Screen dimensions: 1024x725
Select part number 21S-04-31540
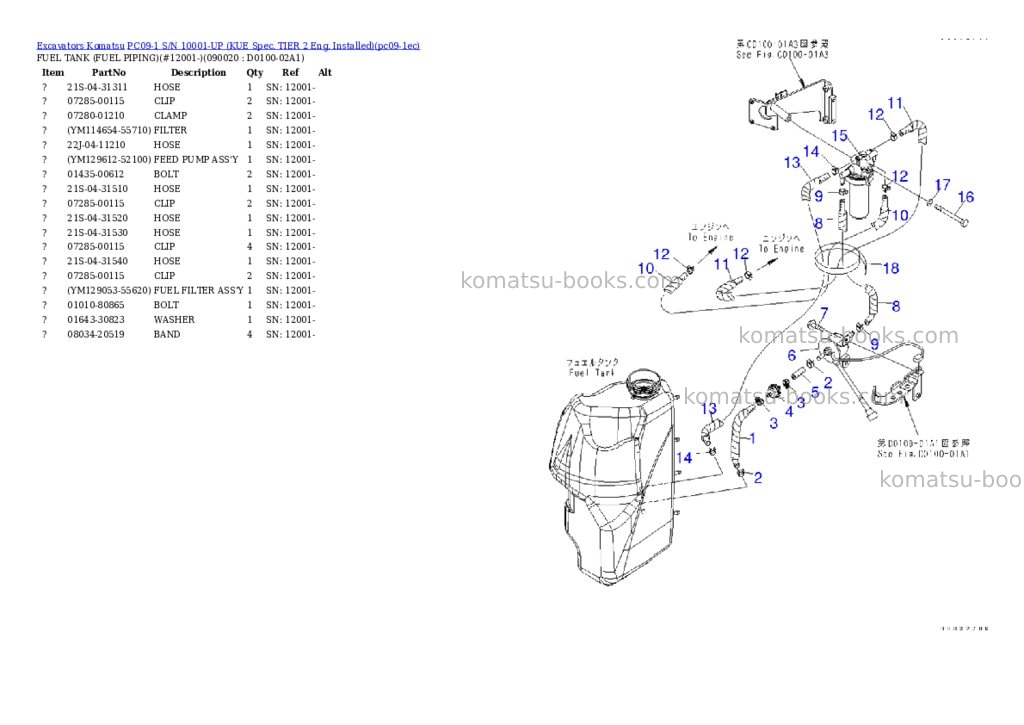click(x=97, y=261)
